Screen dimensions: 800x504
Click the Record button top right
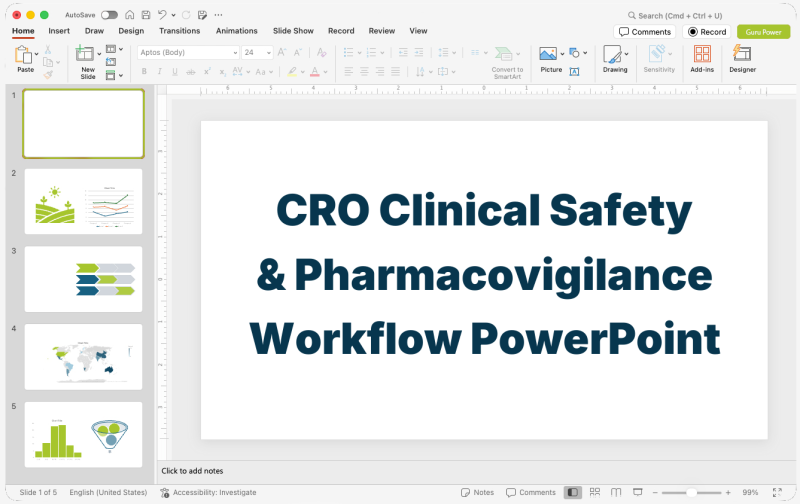707,32
